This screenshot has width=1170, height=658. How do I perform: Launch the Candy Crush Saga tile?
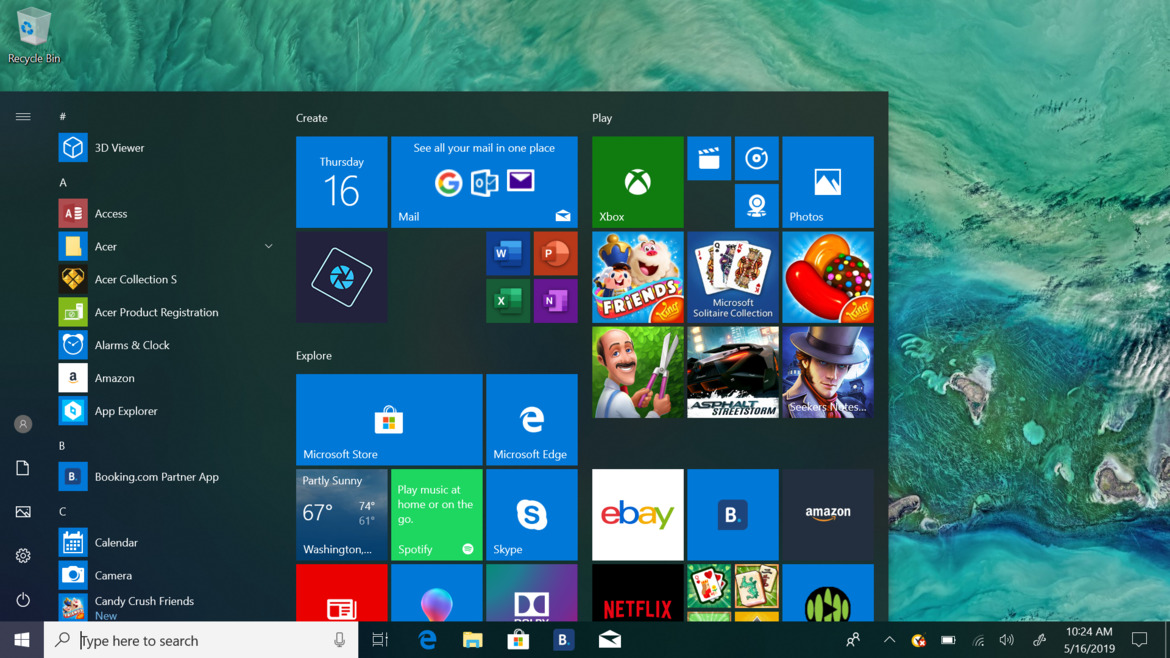[x=828, y=277]
